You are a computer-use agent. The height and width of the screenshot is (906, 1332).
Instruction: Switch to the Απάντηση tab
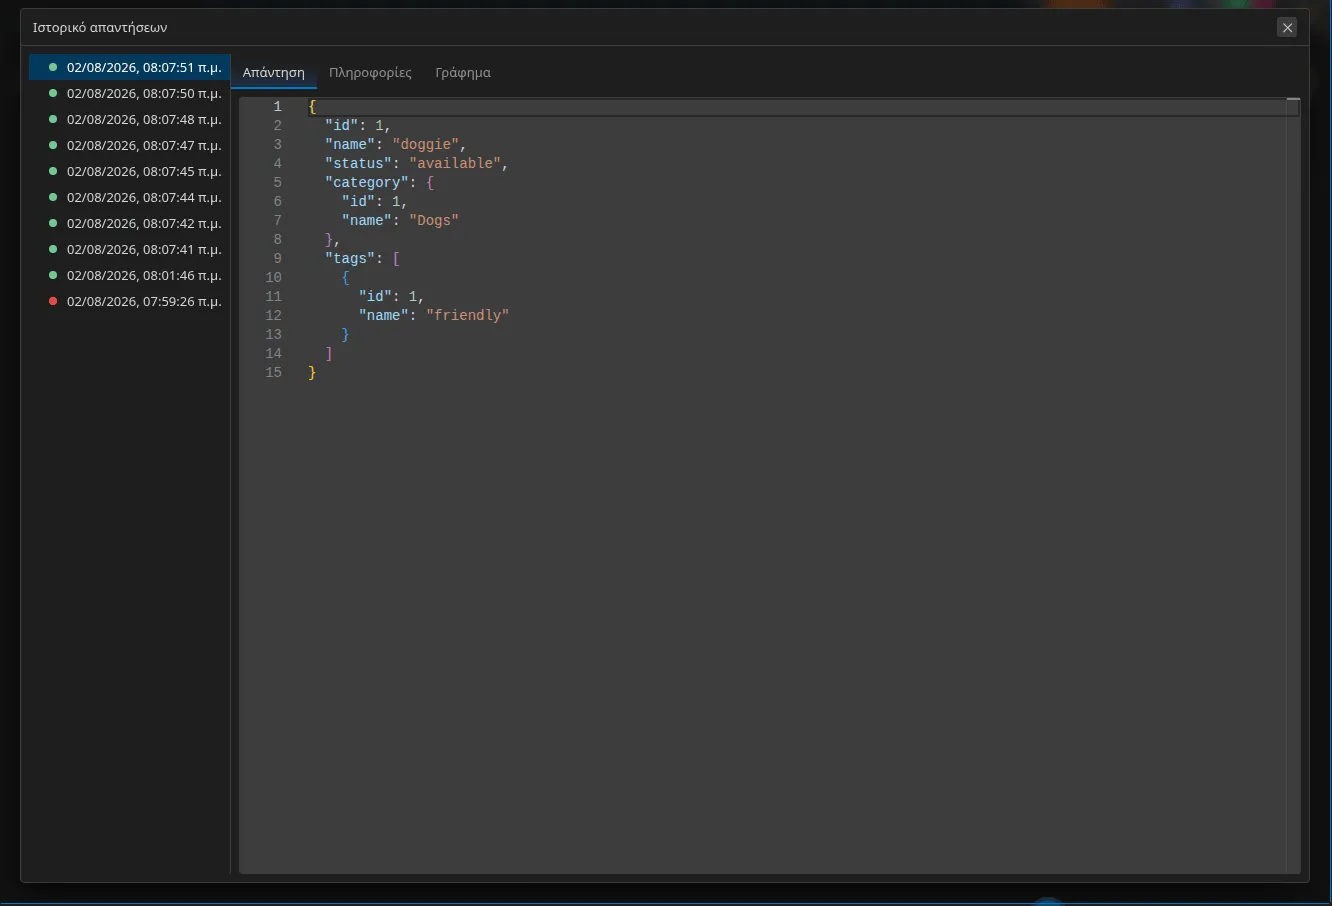pyautogui.click(x=274, y=73)
